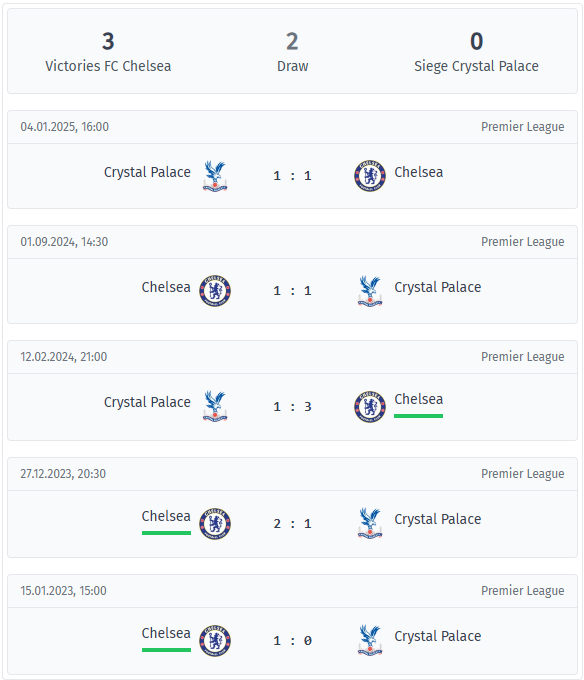Open Chelsea team link in 12.02.2024 match
This screenshot has width=584, height=680.
418,399
